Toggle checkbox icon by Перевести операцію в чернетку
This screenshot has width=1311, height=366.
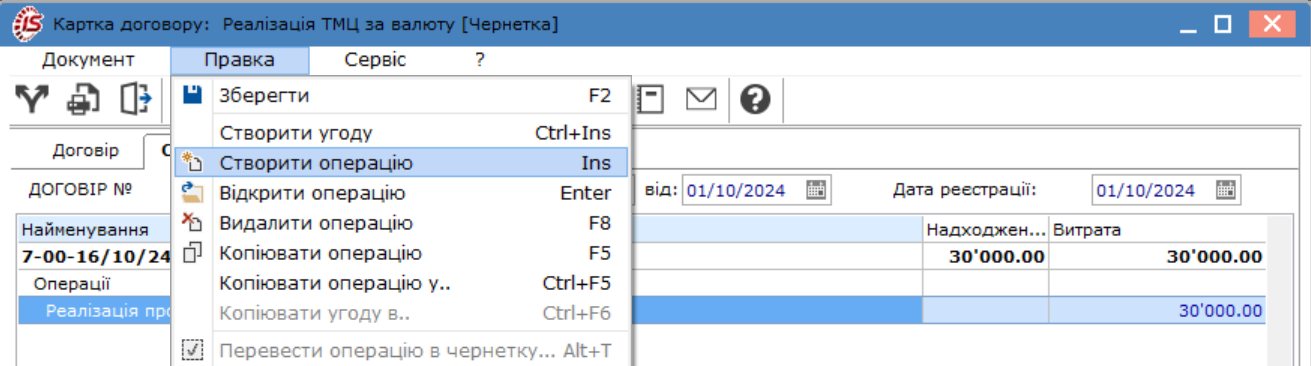(193, 351)
